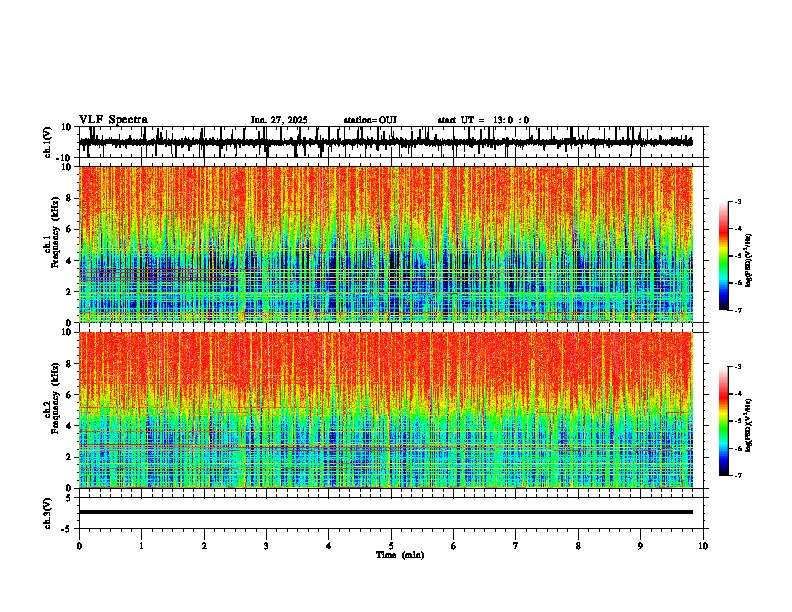Click the ch.1 spectrogram "2" kHz tick label

point(69,292)
